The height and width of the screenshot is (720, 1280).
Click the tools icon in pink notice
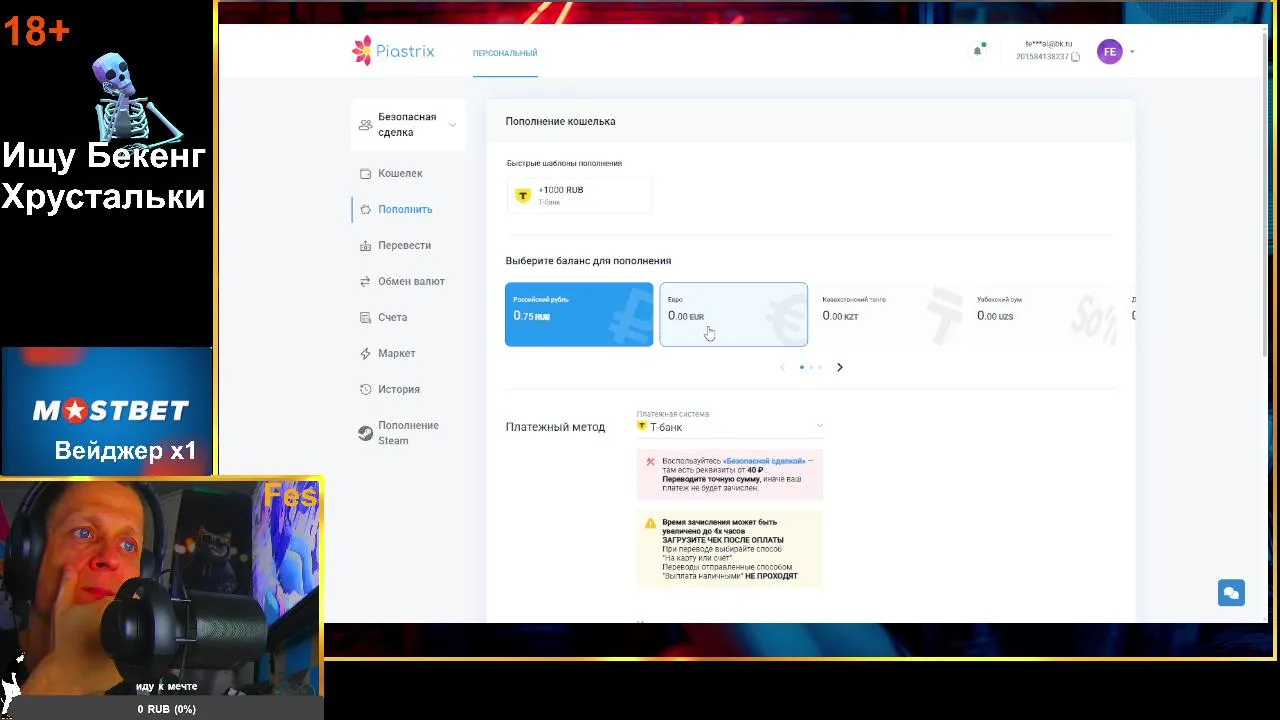(650, 462)
